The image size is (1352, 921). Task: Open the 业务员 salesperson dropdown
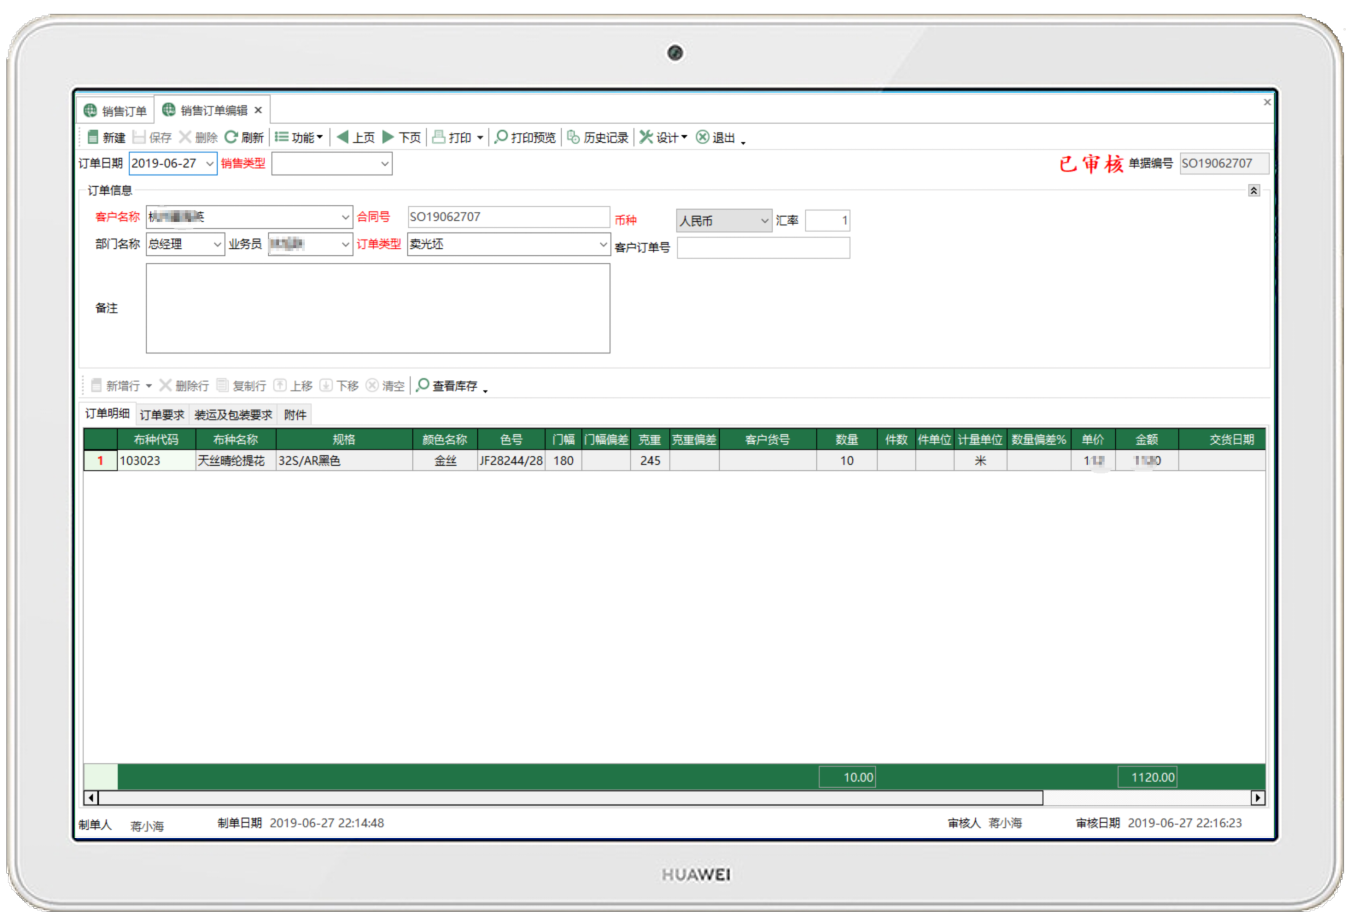[345, 243]
